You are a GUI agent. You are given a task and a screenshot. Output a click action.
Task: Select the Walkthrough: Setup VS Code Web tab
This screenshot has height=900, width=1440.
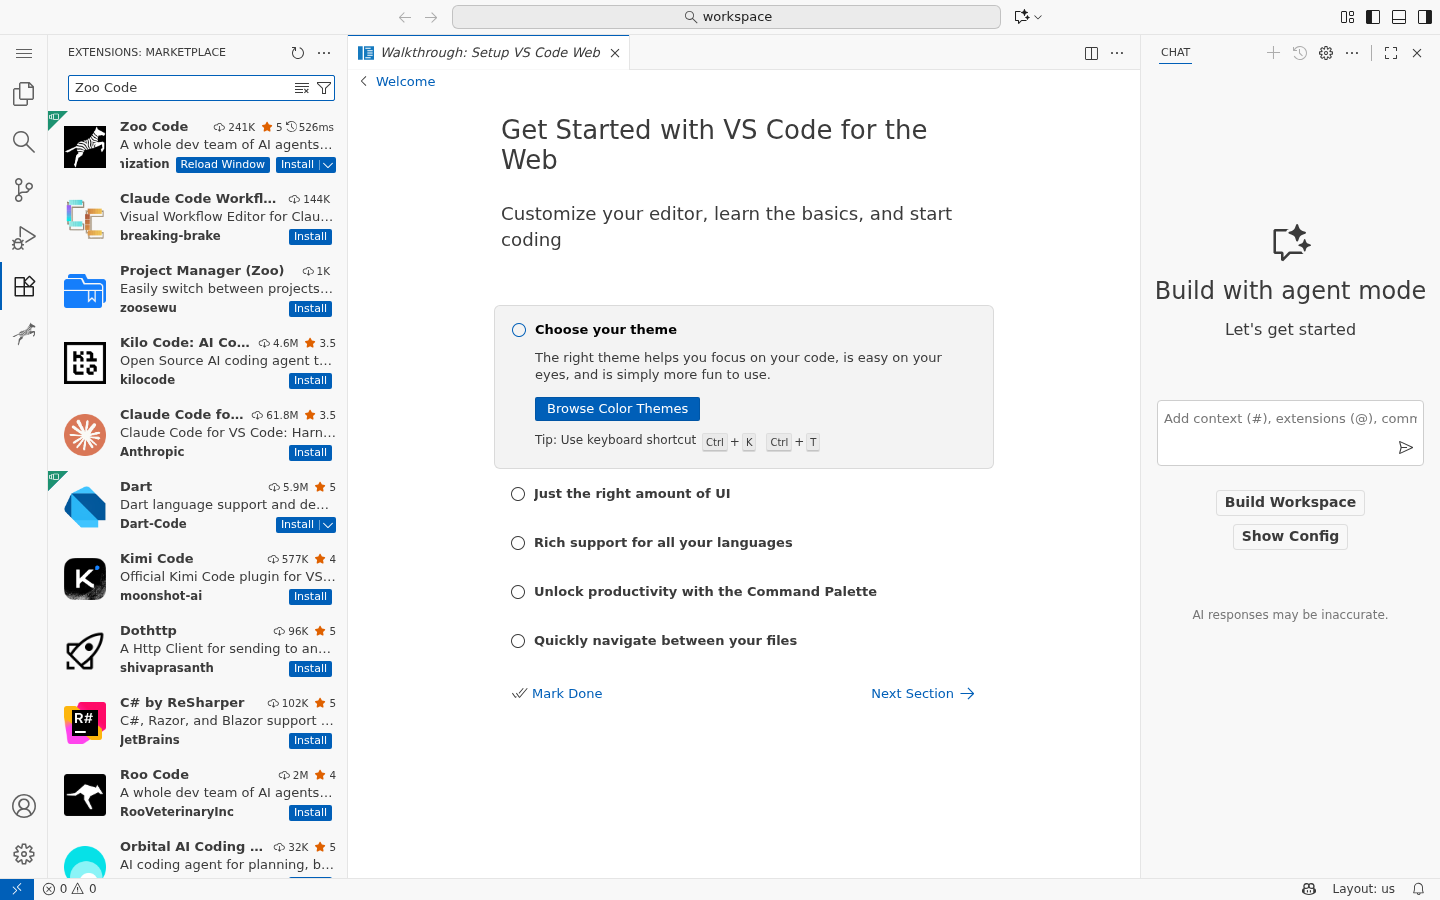tap(490, 53)
